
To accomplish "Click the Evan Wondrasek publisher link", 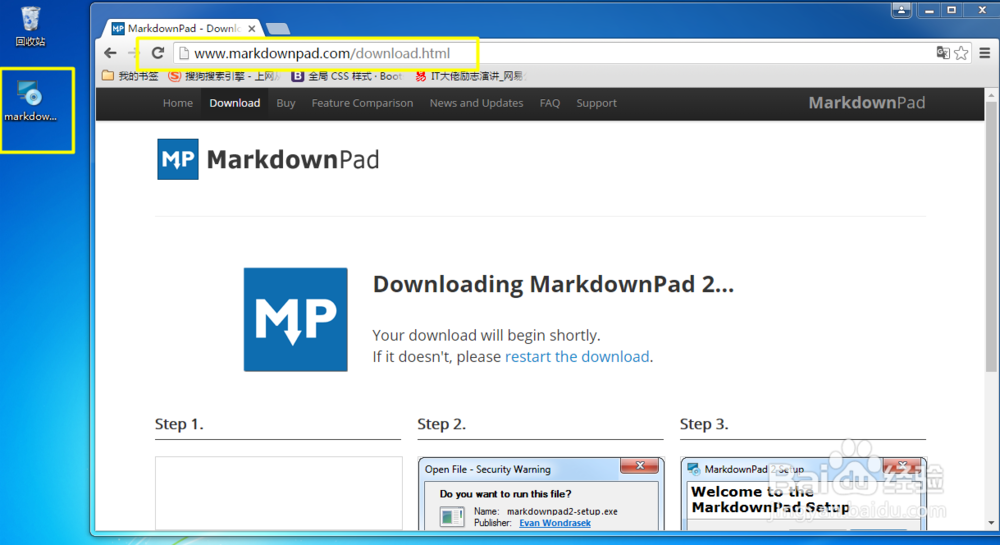I will pyautogui.click(x=555, y=523).
